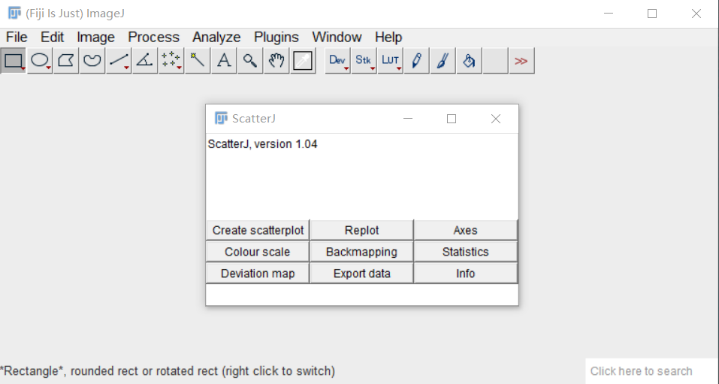Select the Paintbrush tool
719x384 pixels.
point(442,61)
